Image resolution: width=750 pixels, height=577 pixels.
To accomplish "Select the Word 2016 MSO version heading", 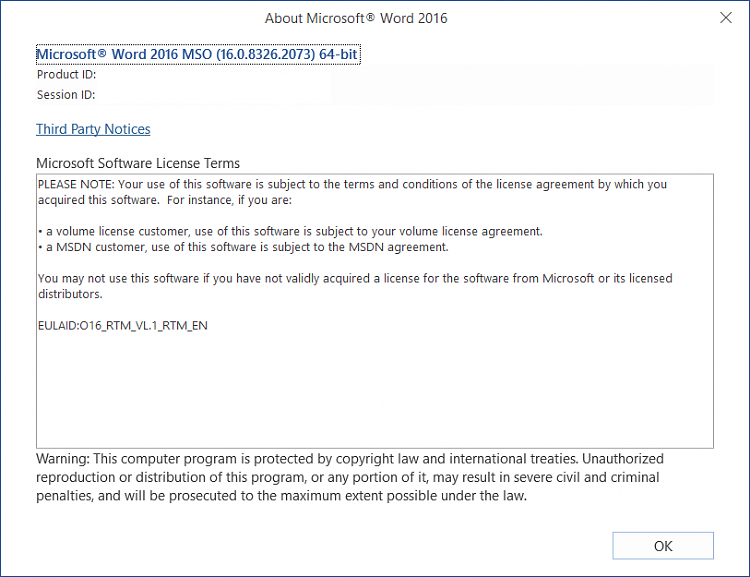I will click(198, 54).
